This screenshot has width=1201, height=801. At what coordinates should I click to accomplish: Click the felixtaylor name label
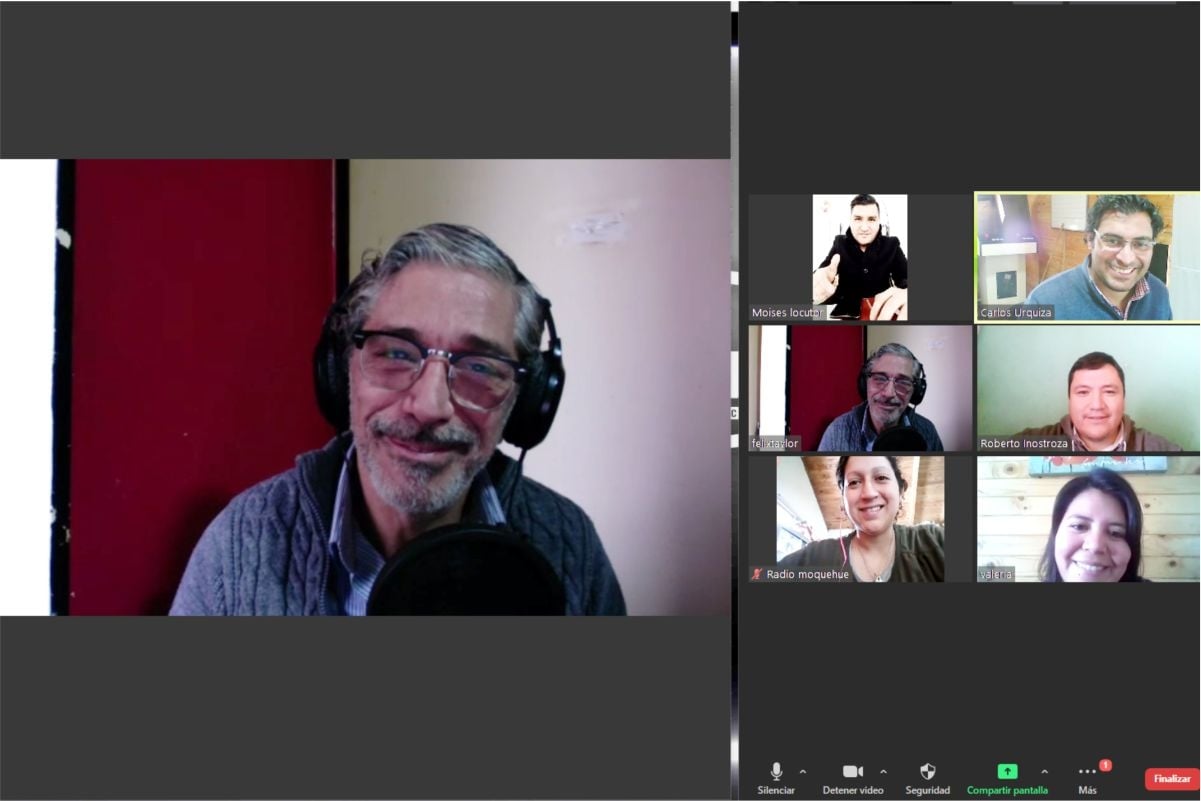pyautogui.click(x=775, y=444)
